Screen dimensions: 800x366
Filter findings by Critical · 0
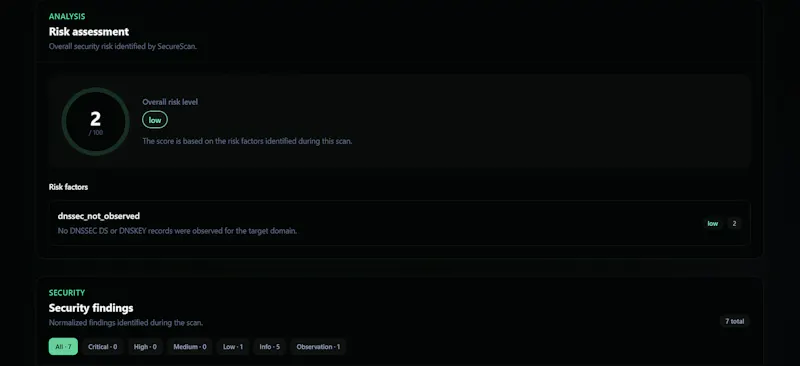103,347
